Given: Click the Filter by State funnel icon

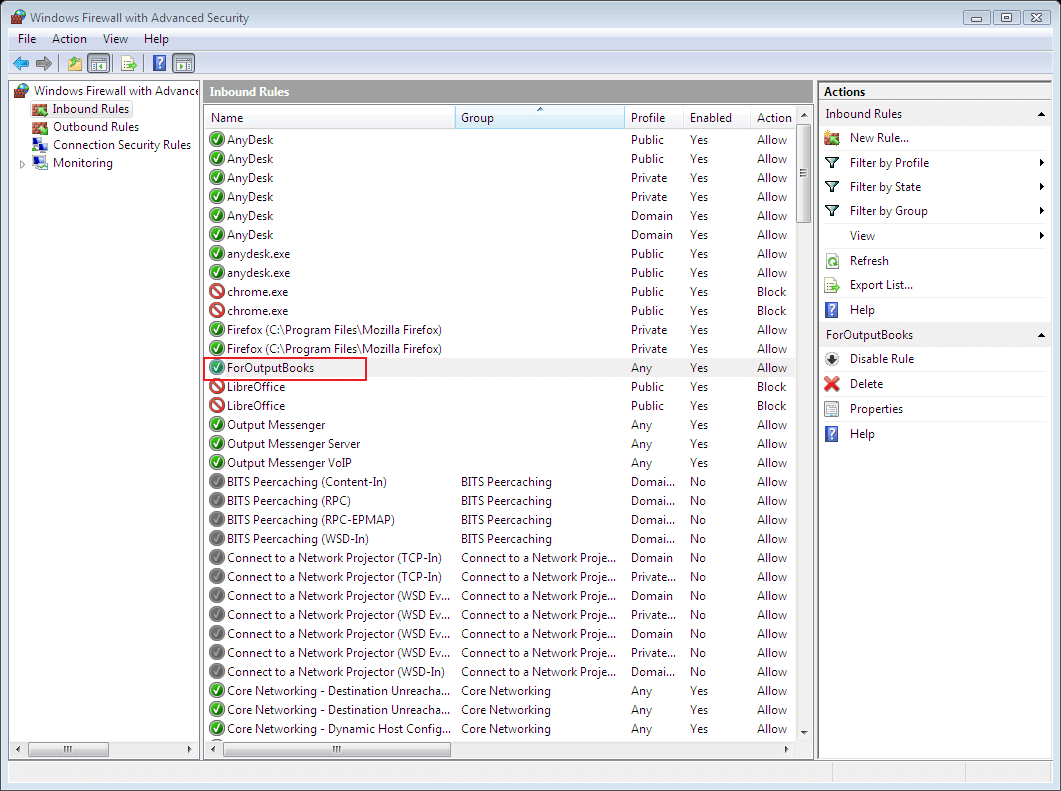Looking at the screenshot, I should tap(832, 187).
